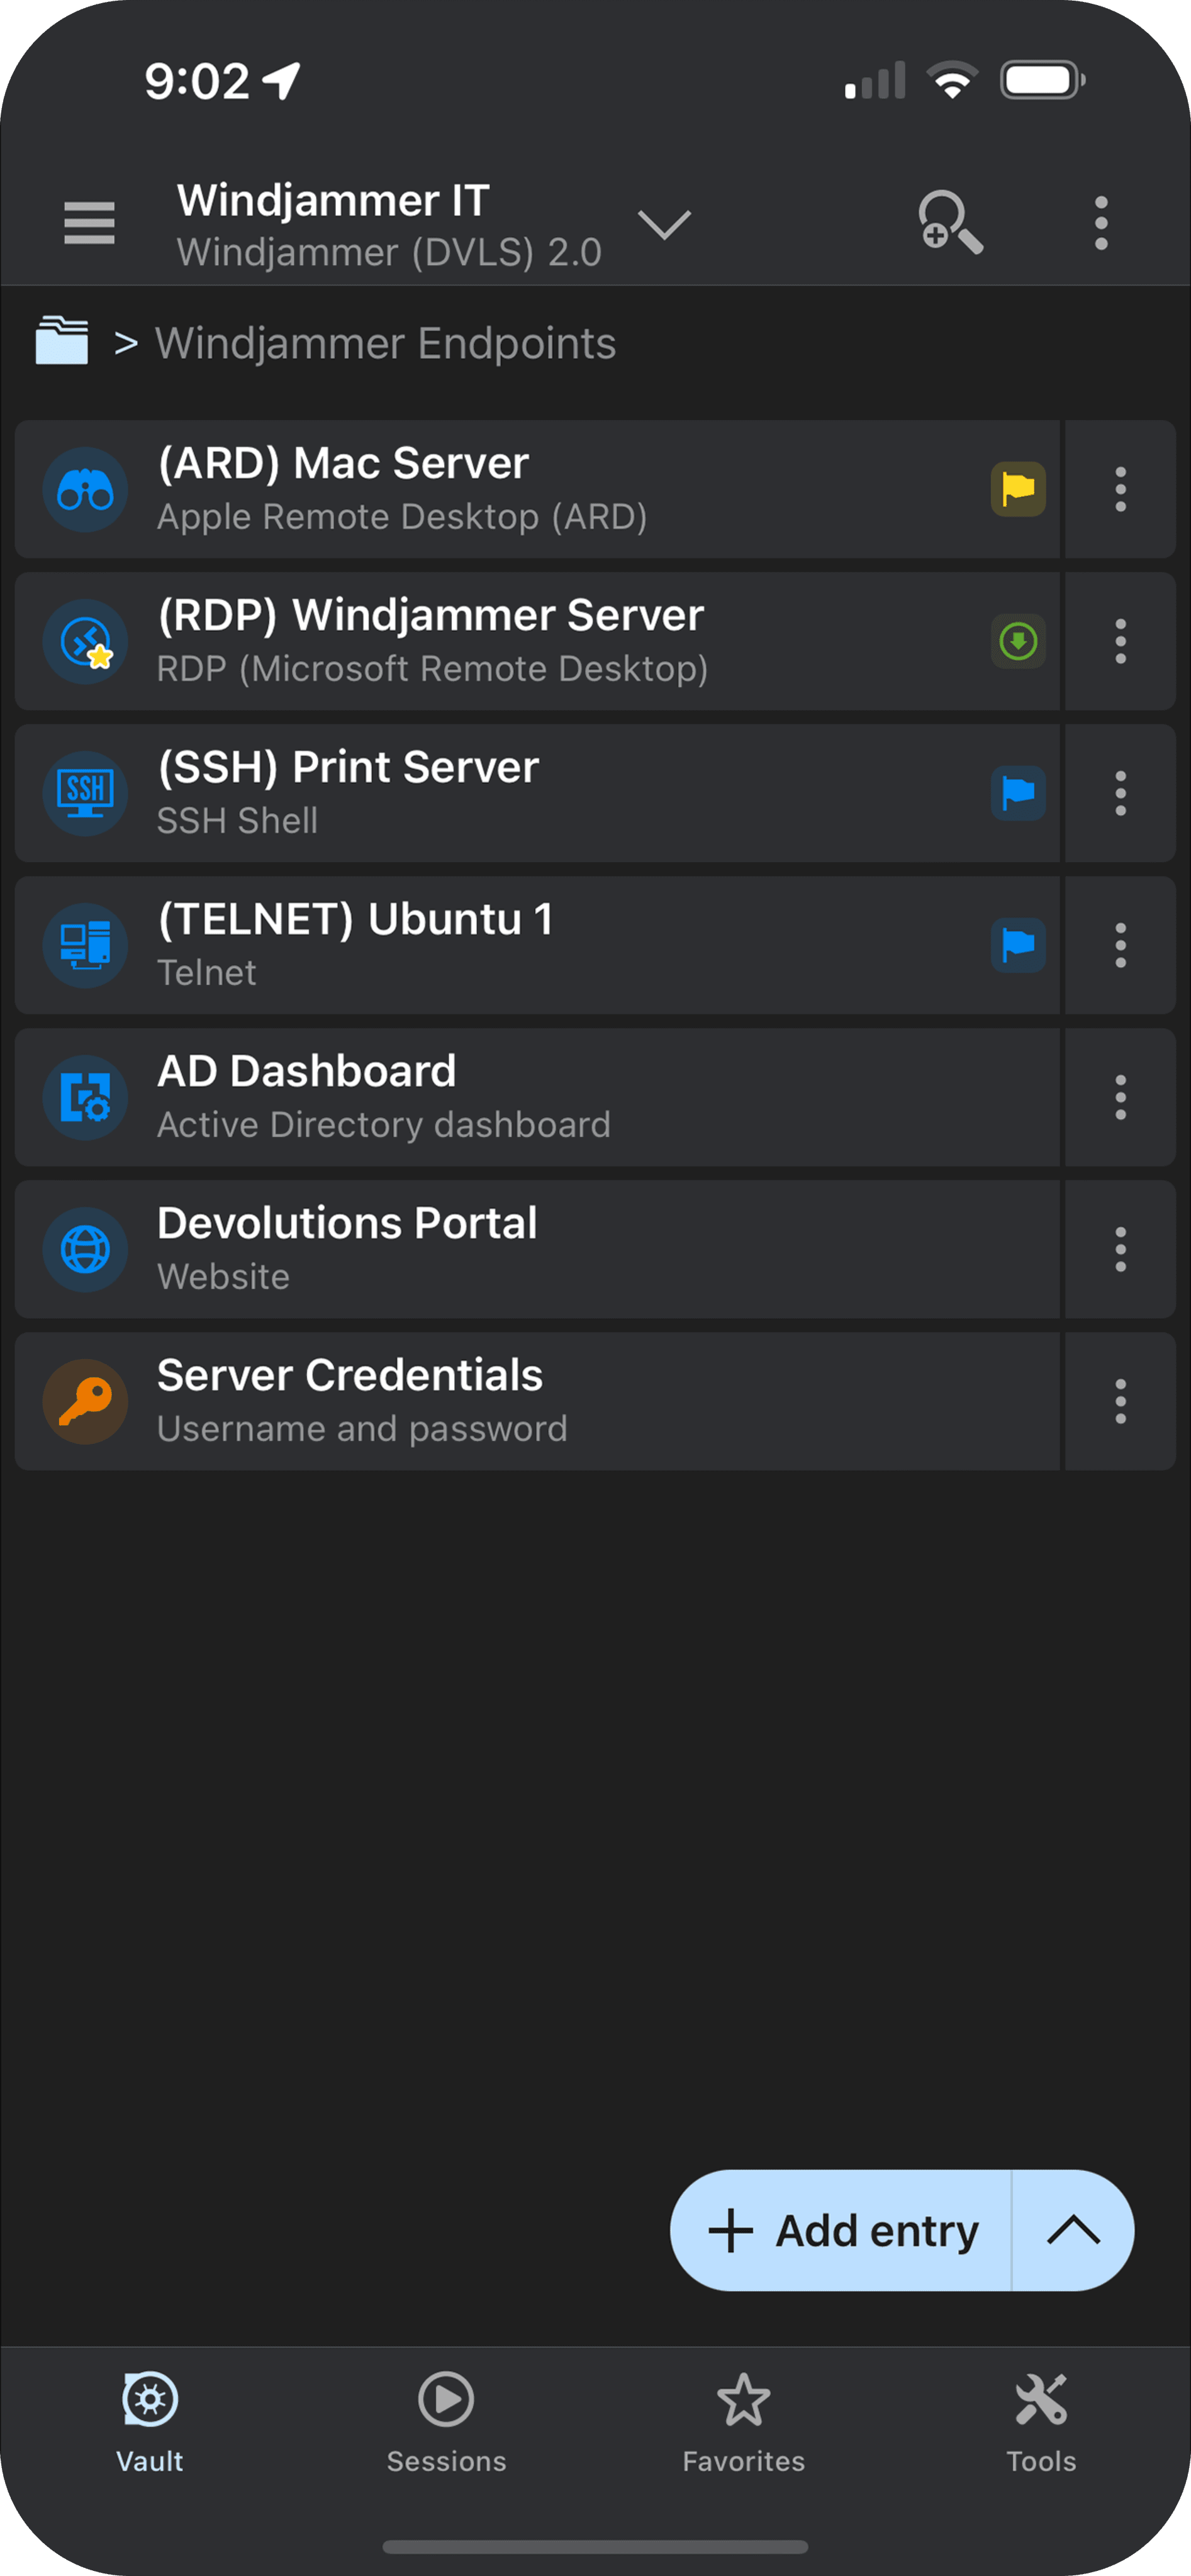Open more options for Devolutions Portal

tap(1120, 1249)
